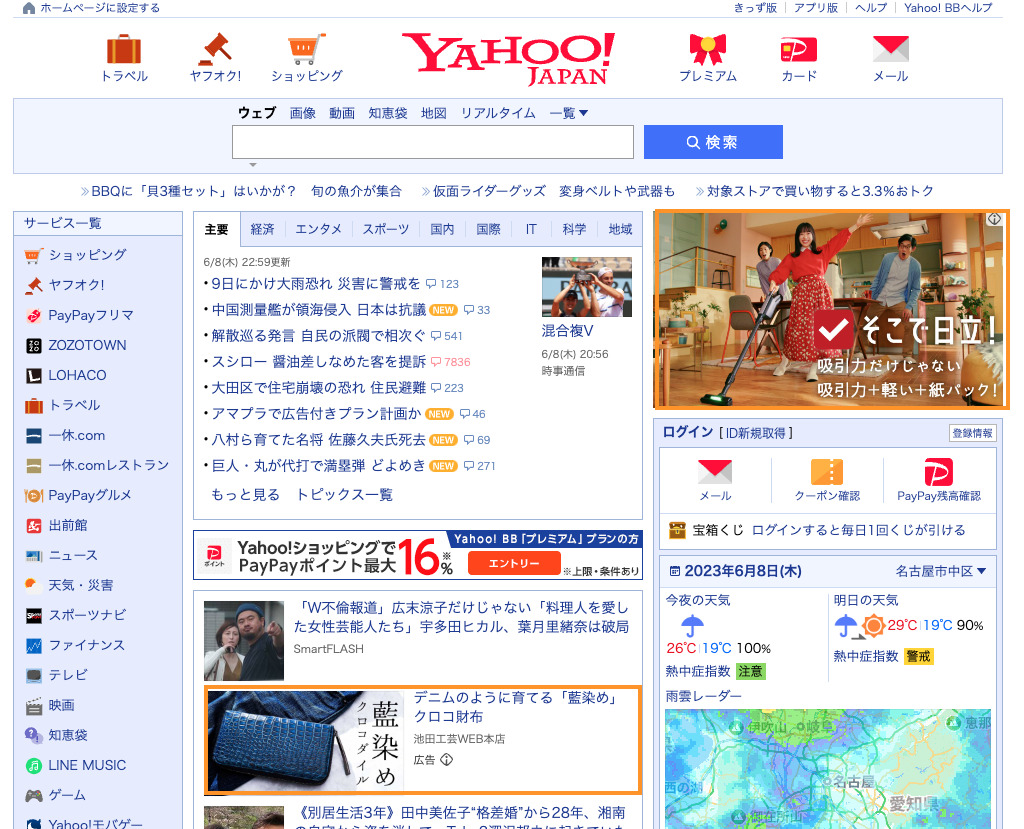Click the ゲーム controller icon in sidebar
Screen dimensions: 1024x829
click(33, 796)
